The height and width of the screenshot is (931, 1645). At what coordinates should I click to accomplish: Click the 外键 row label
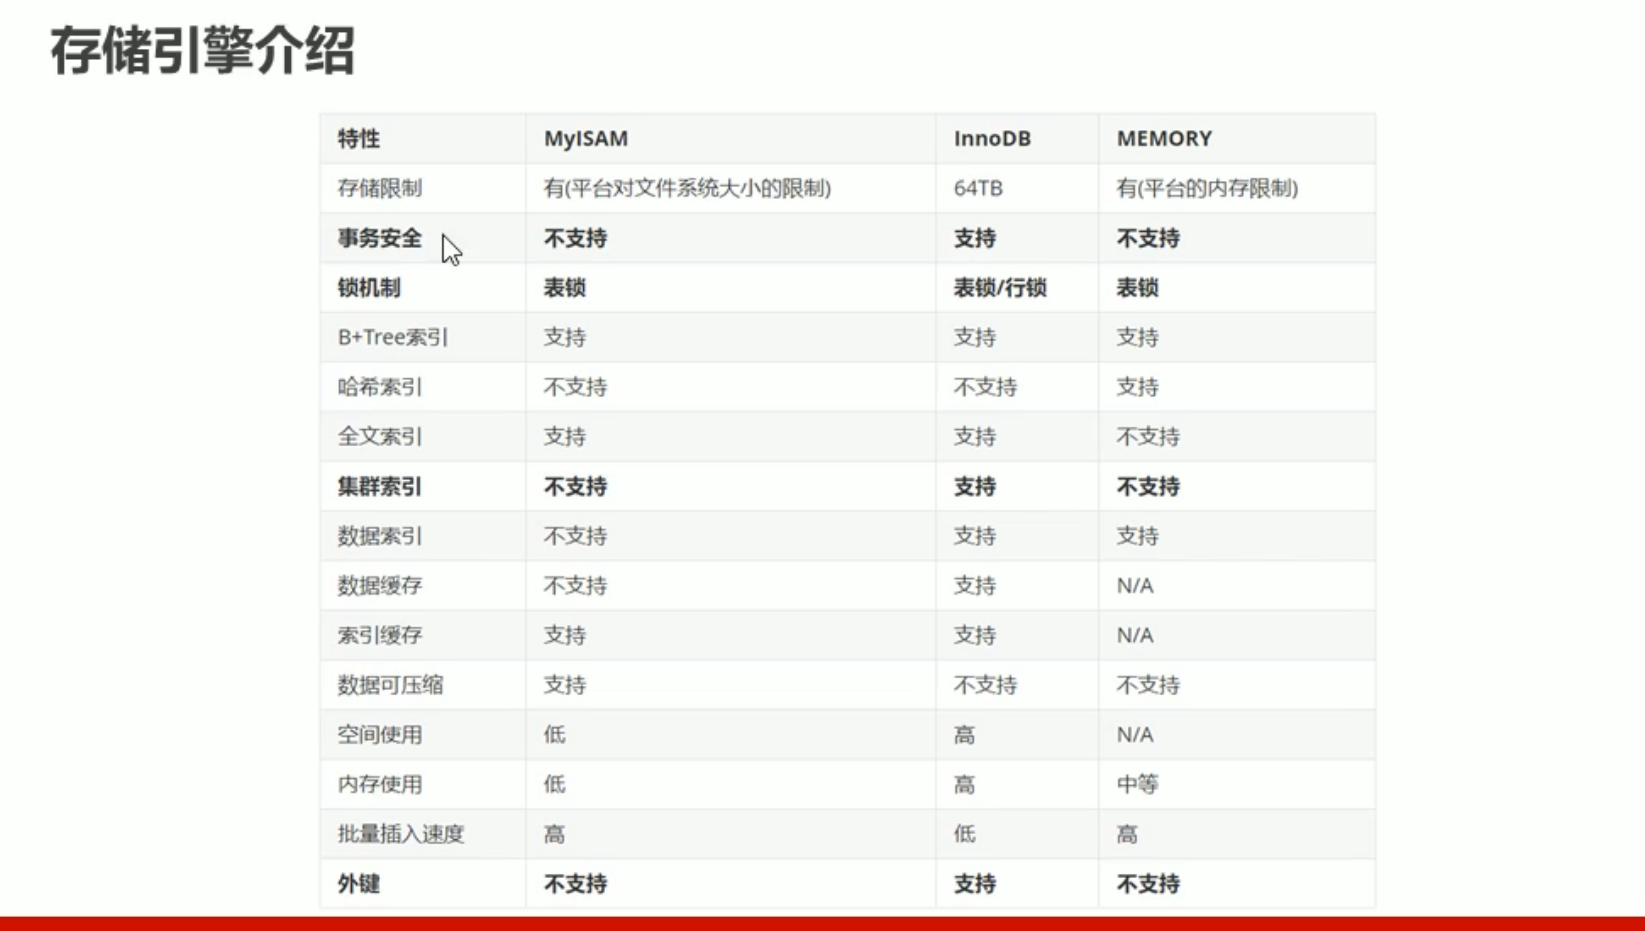pos(359,884)
